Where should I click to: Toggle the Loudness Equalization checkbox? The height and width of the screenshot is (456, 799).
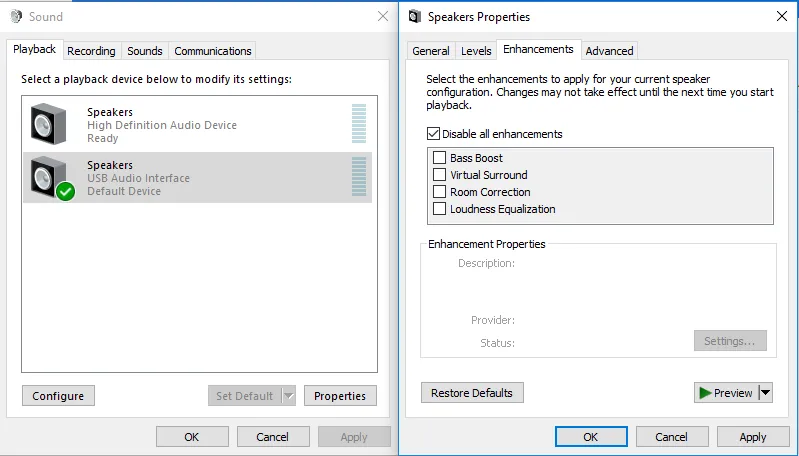click(440, 209)
